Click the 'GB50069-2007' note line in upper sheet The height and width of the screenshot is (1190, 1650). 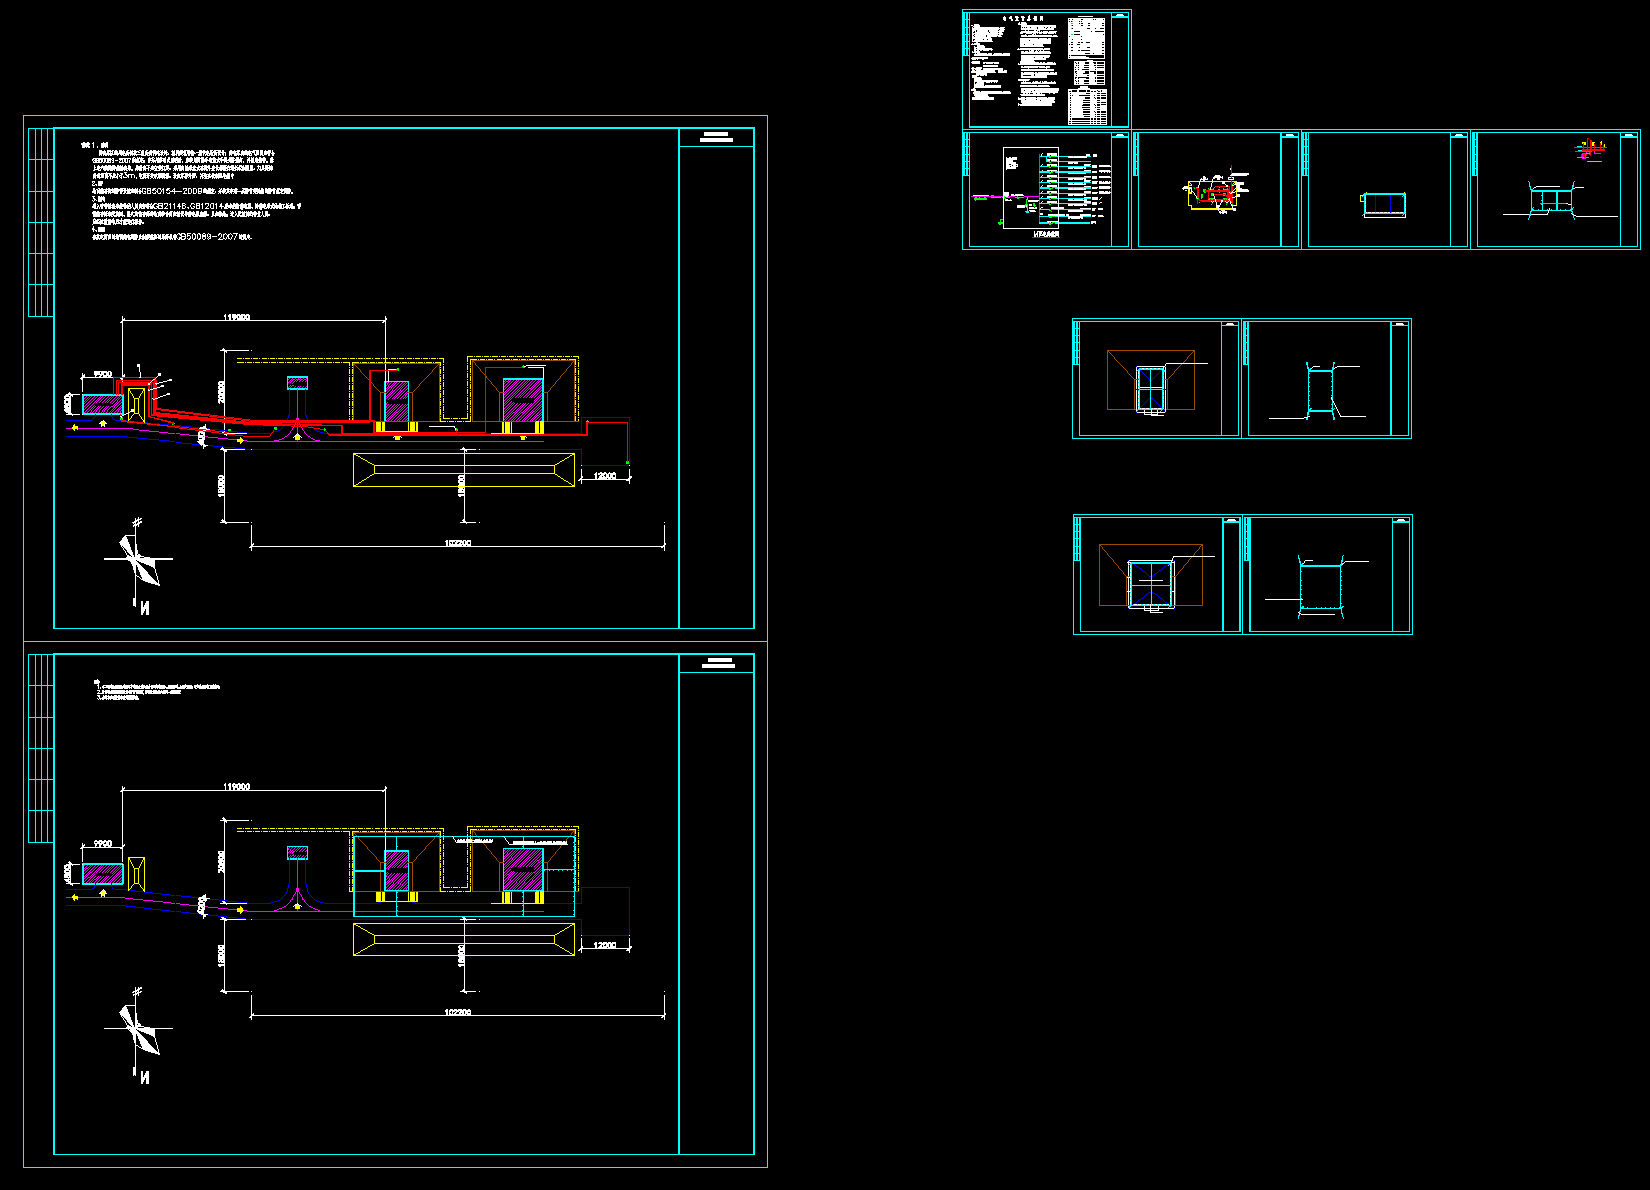[x=173, y=237]
